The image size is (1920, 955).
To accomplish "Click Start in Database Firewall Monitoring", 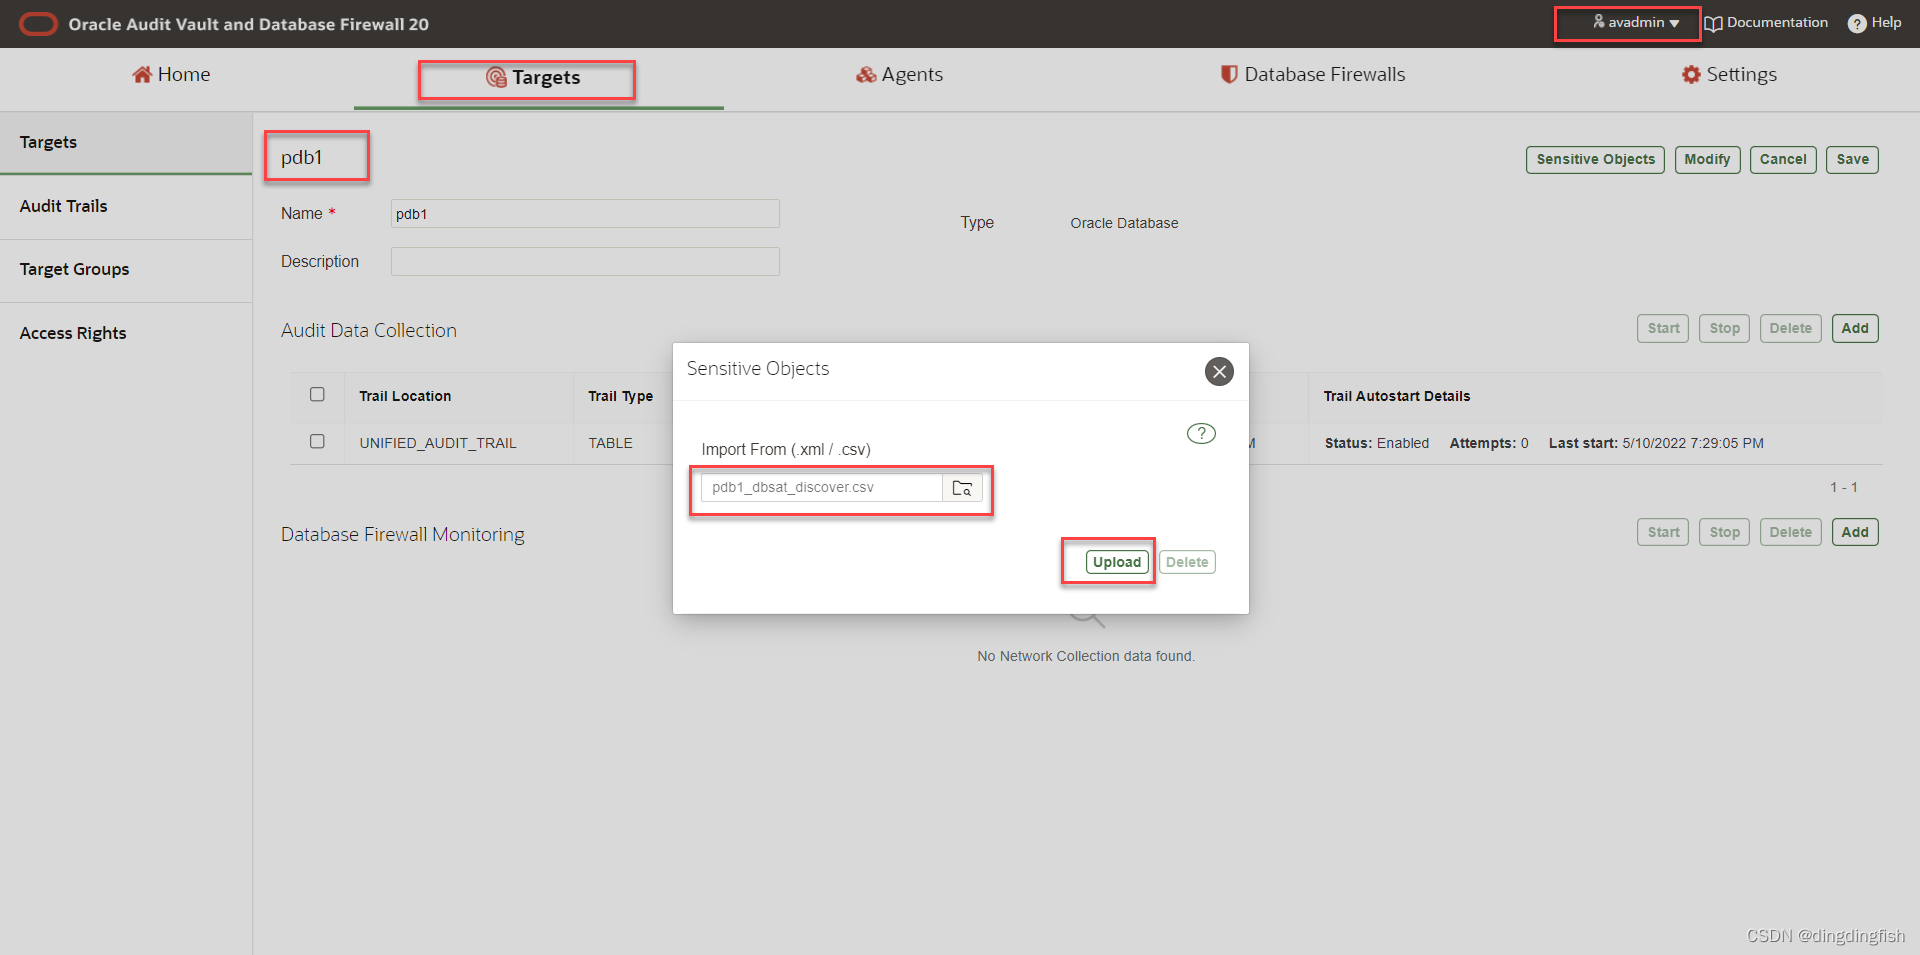I will coord(1663,533).
